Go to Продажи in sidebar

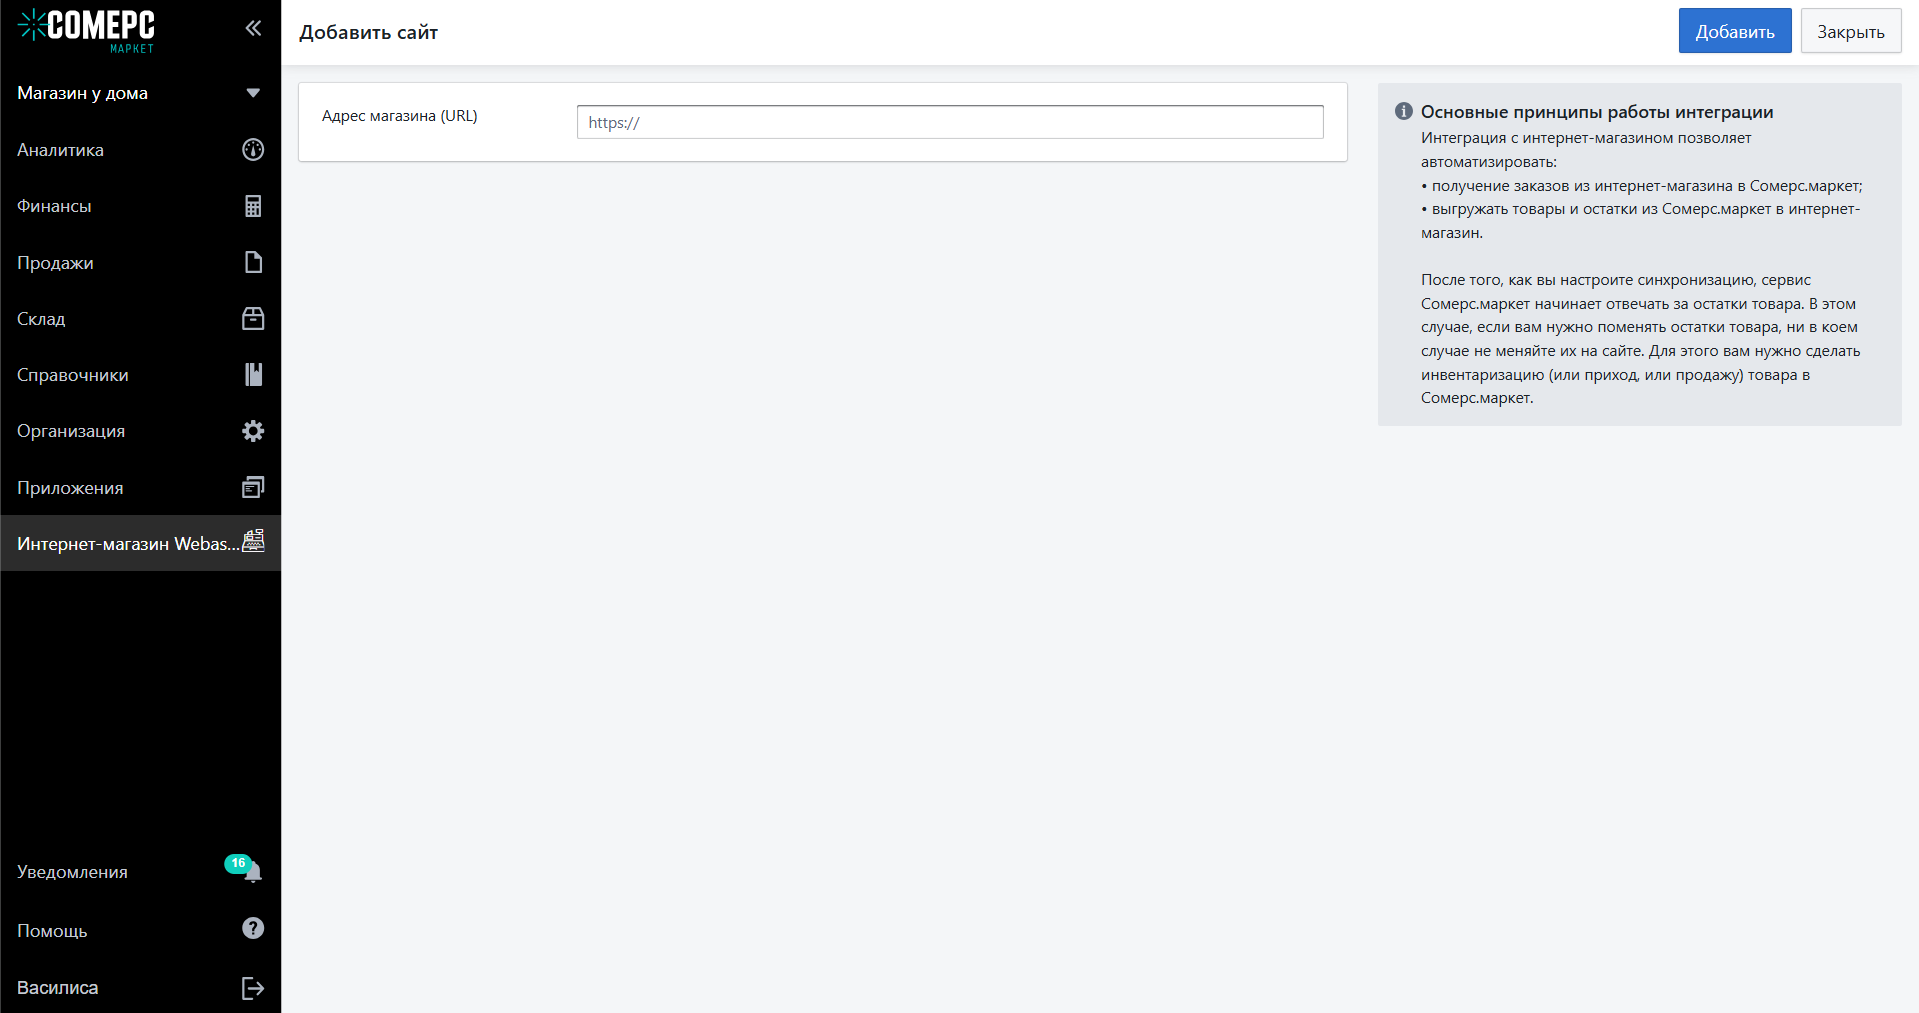[x=55, y=263]
